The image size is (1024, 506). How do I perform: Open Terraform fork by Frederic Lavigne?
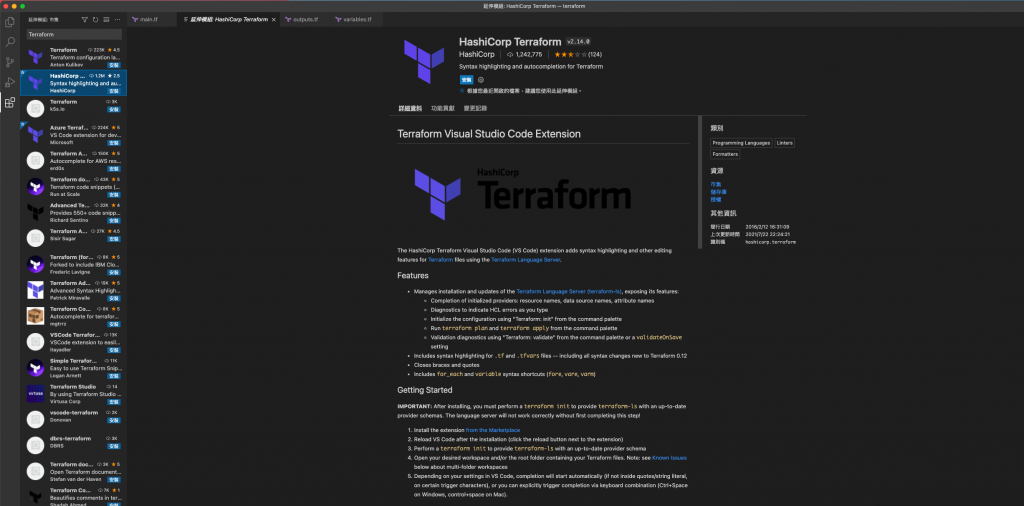(74, 264)
